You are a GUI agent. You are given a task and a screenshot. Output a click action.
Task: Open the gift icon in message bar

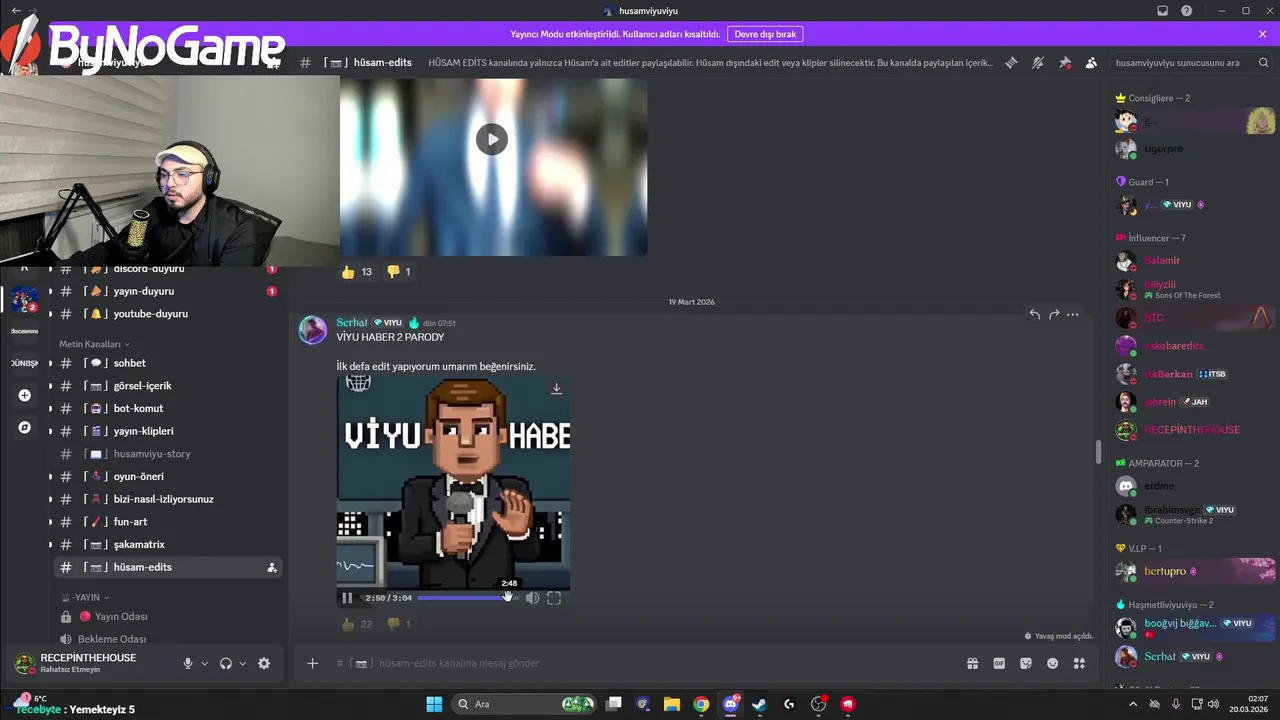pos(972,663)
